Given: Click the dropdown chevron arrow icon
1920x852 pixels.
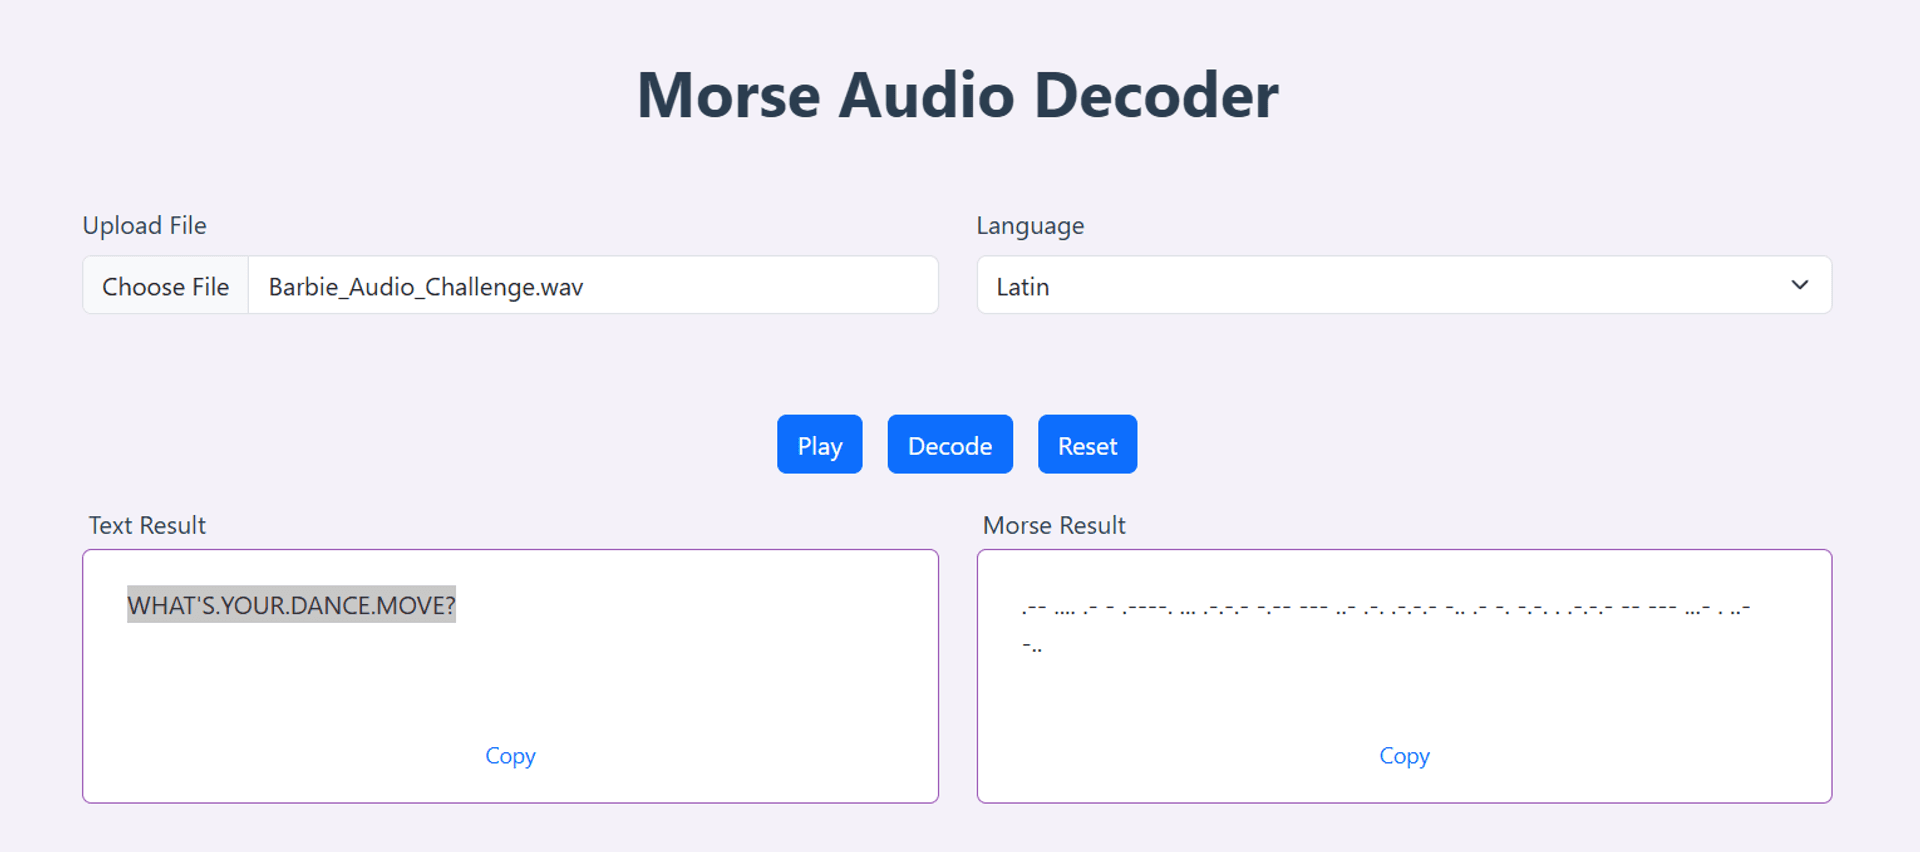Looking at the screenshot, I should 1800,285.
